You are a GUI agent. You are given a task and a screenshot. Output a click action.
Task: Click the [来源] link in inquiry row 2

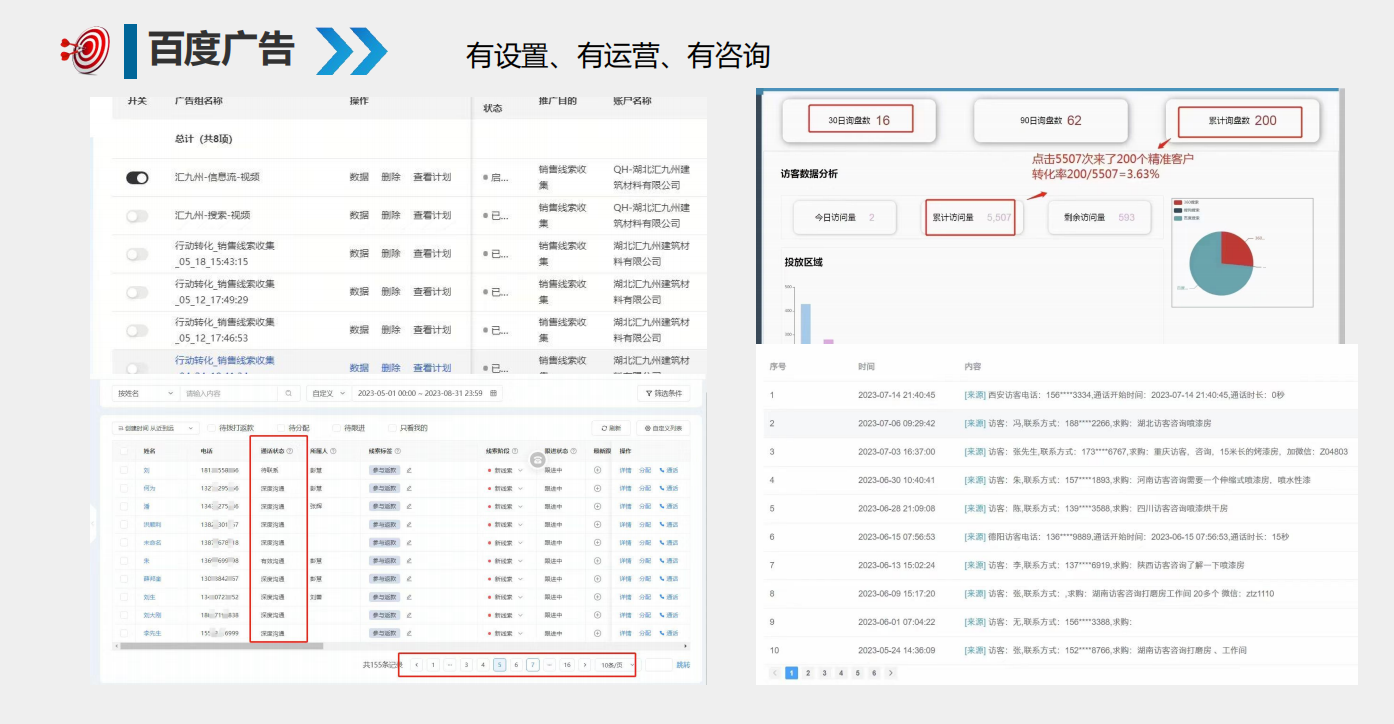click(975, 423)
